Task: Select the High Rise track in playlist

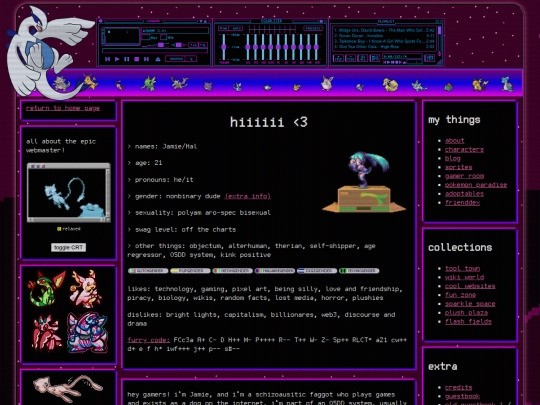Action: pyautogui.click(x=384, y=47)
